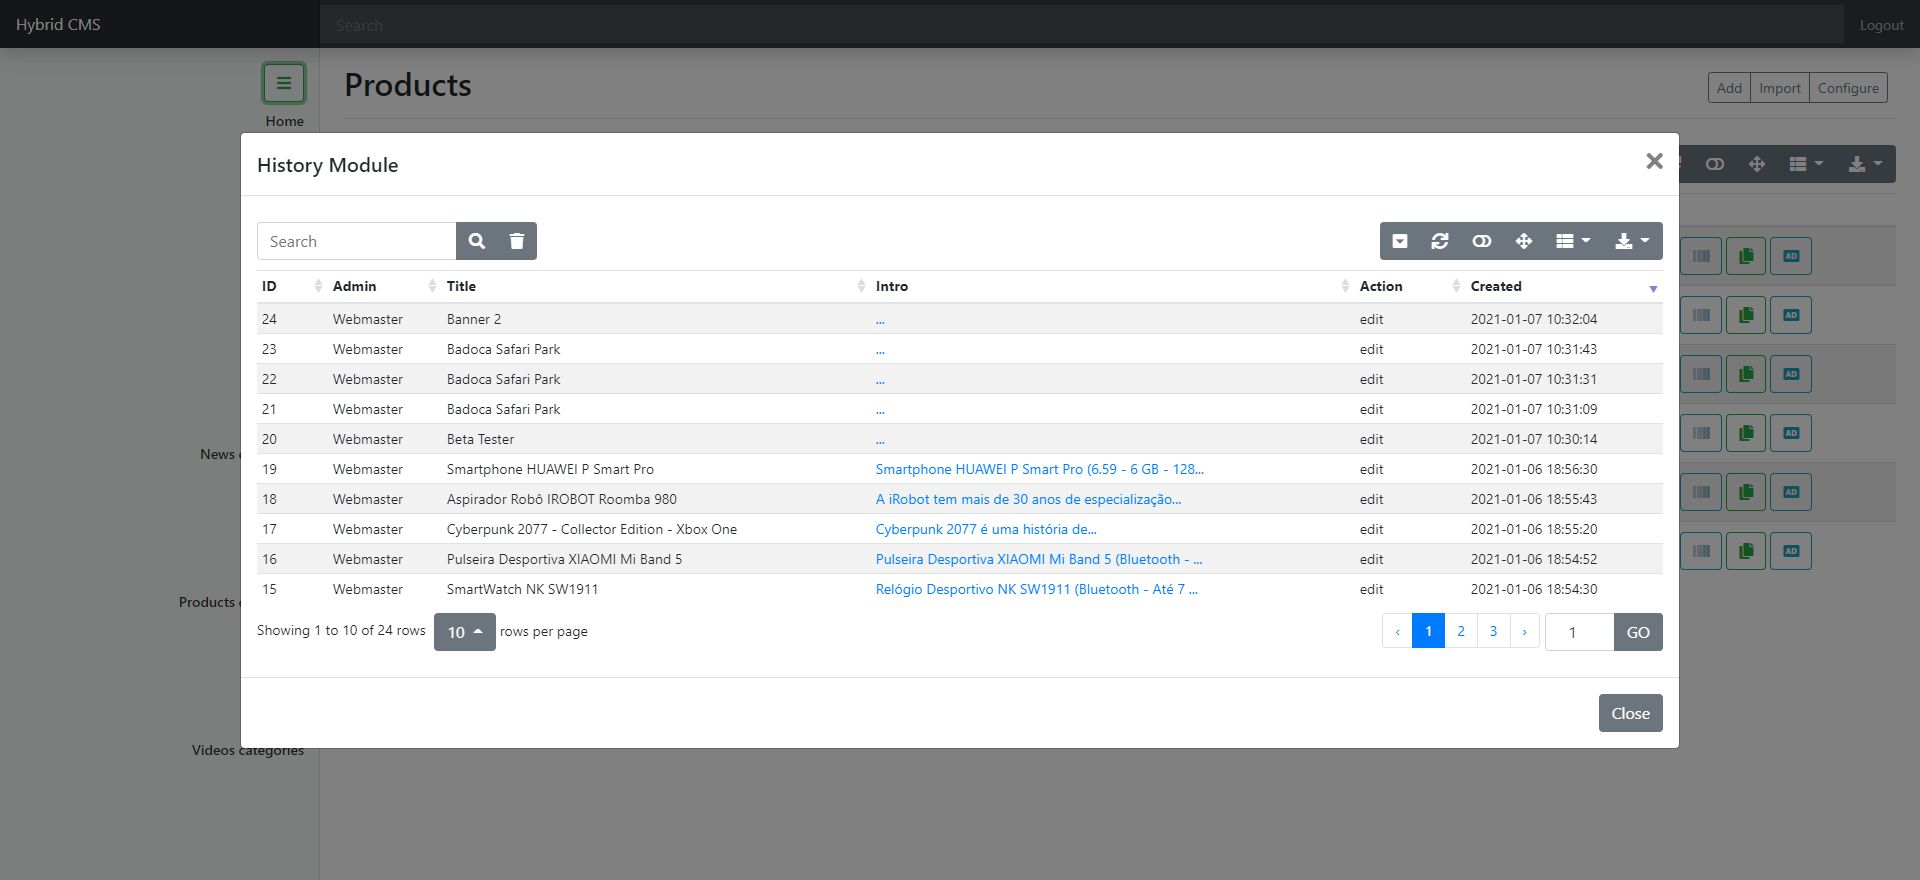This screenshot has width=1920, height=880.
Task: Toggle card view in modal toolbar
Action: point(1482,241)
